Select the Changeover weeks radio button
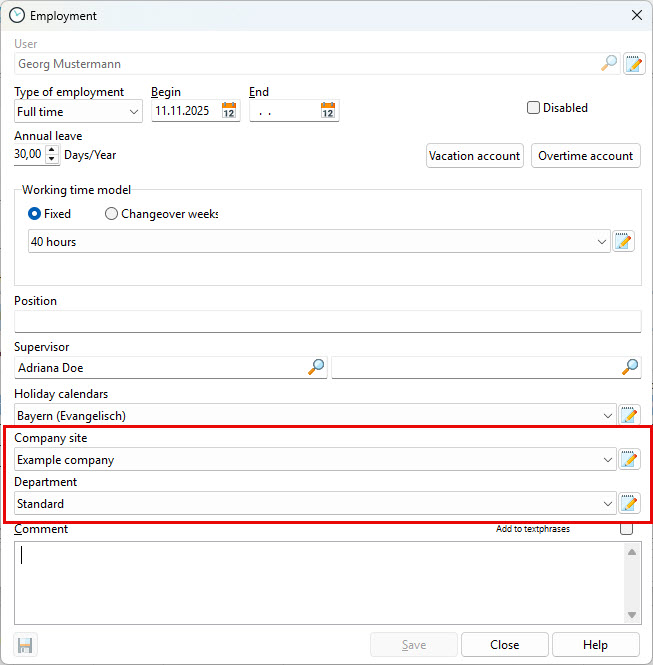The height and width of the screenshot is (665, 653). coord(111,214)
